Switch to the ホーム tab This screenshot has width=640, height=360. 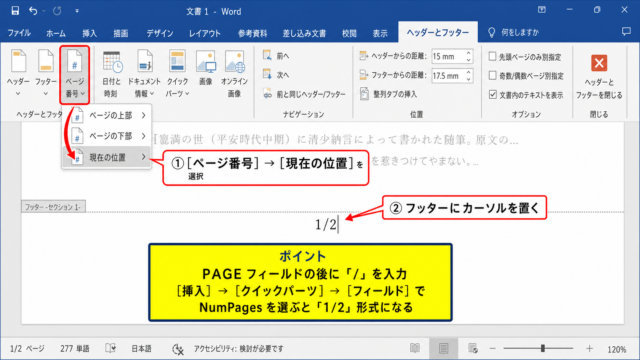(56, 33)
